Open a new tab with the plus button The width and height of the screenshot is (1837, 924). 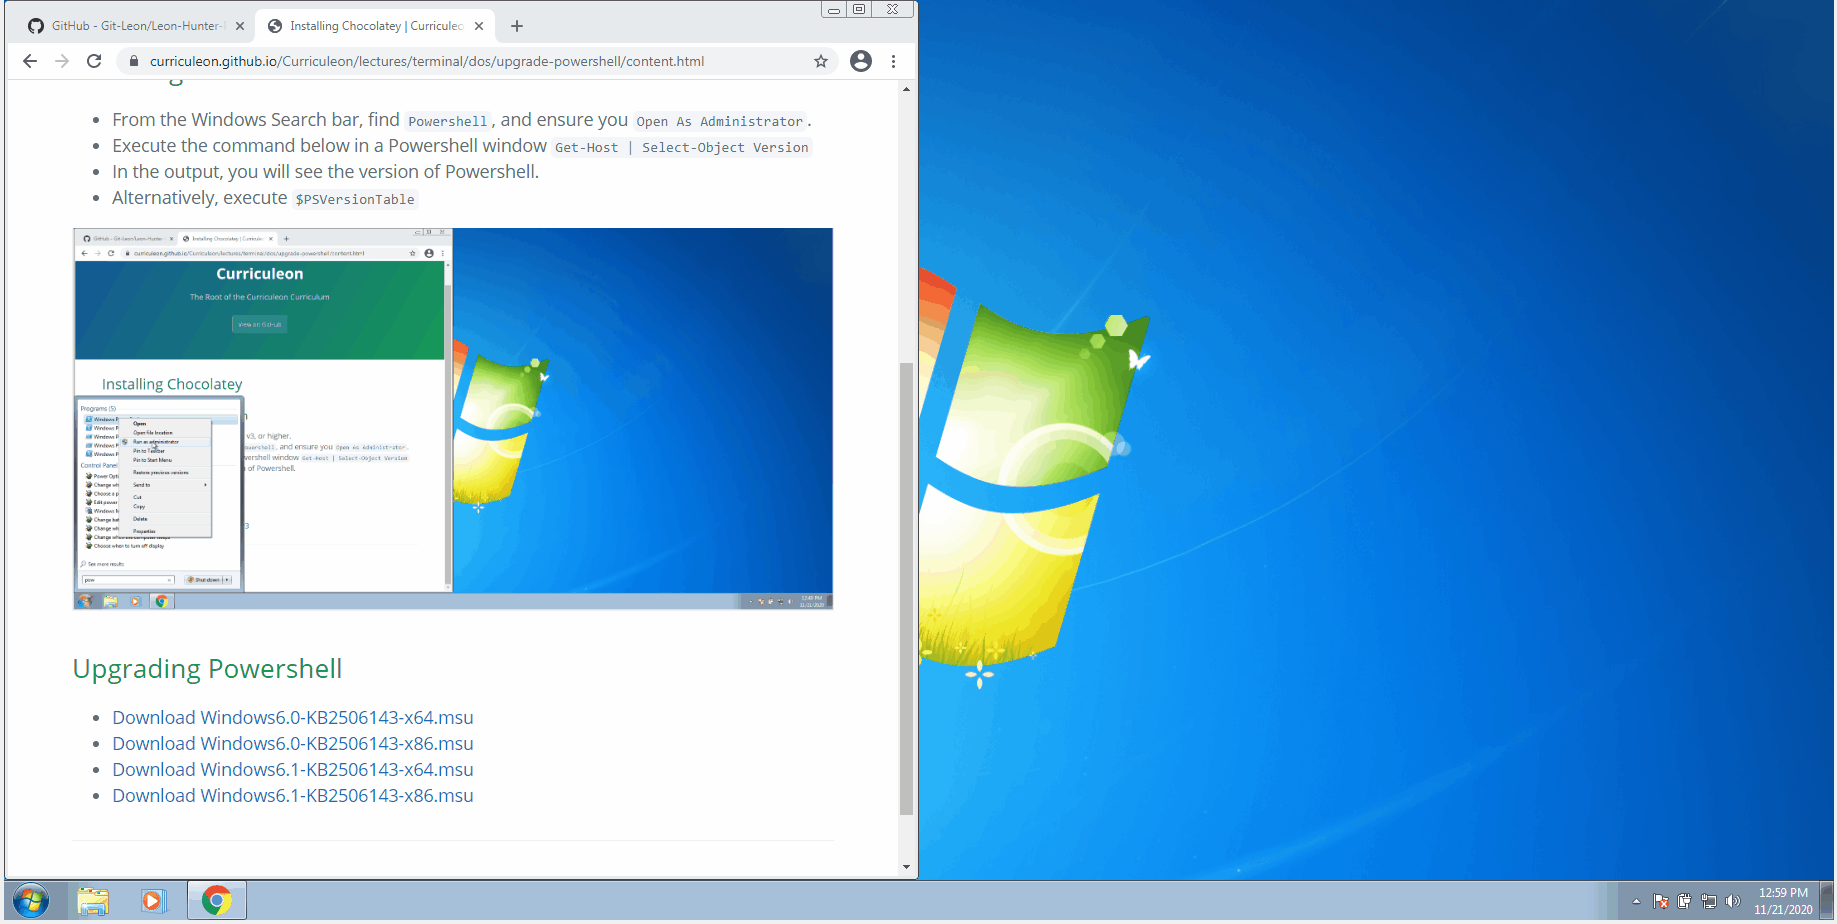tap(516, 26)
